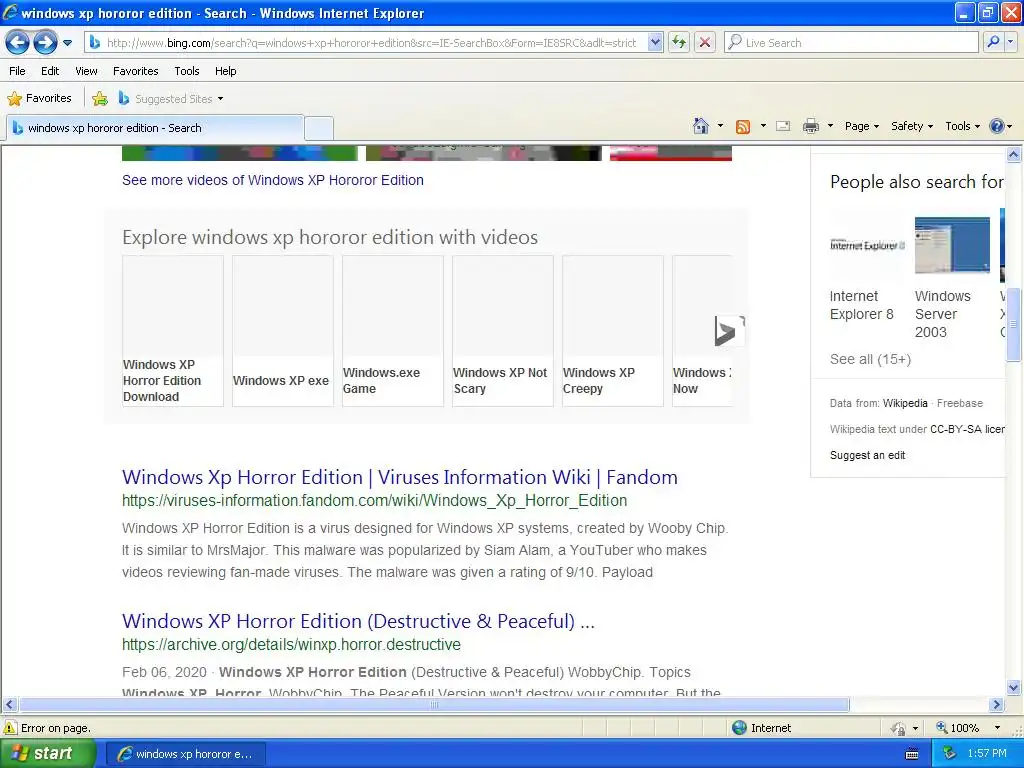Open the View menu

point(86,71)
